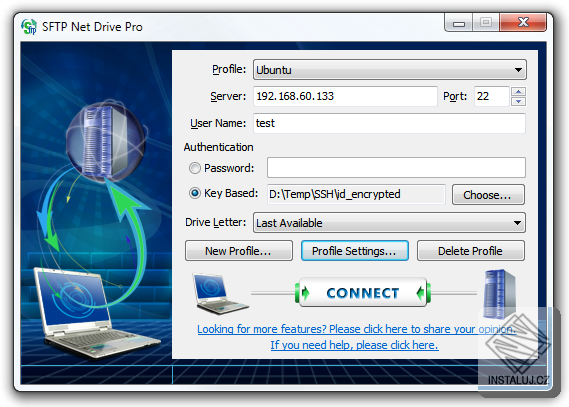Open the Drive Letter dropdown
Viewport: 569px width, 407px height.
pyautogui.click(x=389, y=223)
